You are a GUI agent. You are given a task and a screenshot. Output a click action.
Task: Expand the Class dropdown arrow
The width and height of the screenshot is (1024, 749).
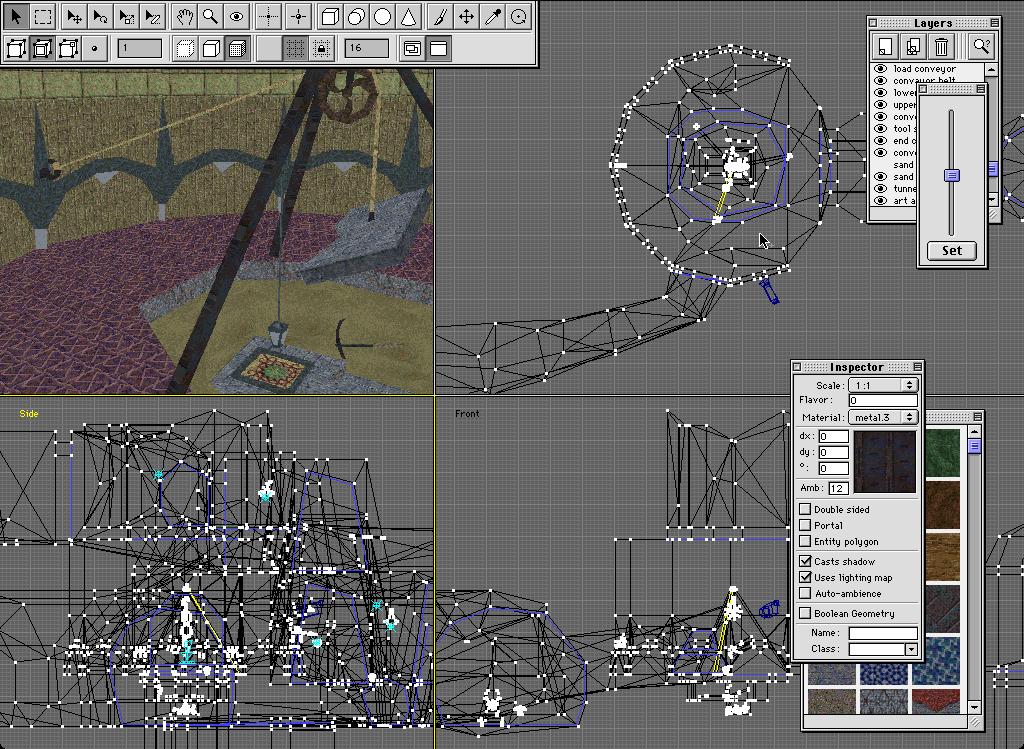click(x=911, y=649)
